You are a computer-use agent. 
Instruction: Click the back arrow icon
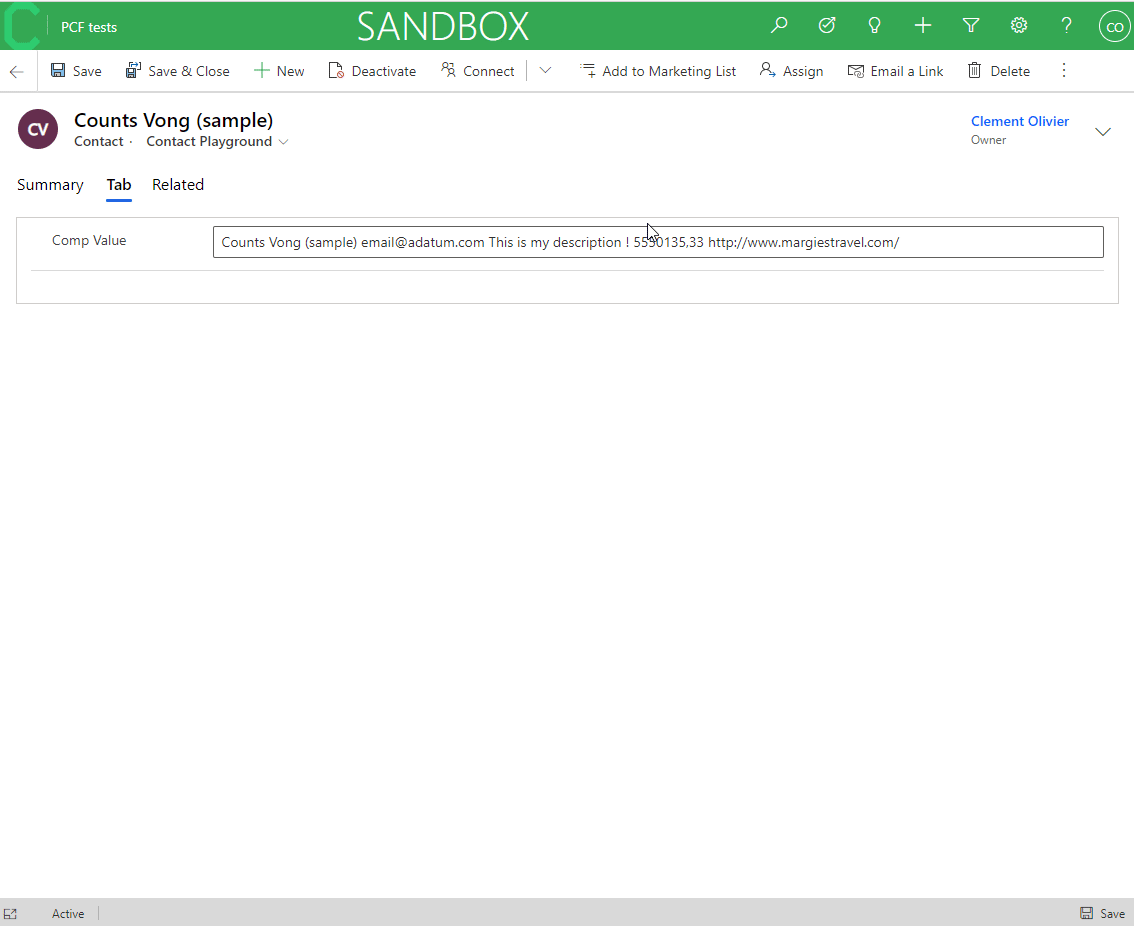[17, 71]
